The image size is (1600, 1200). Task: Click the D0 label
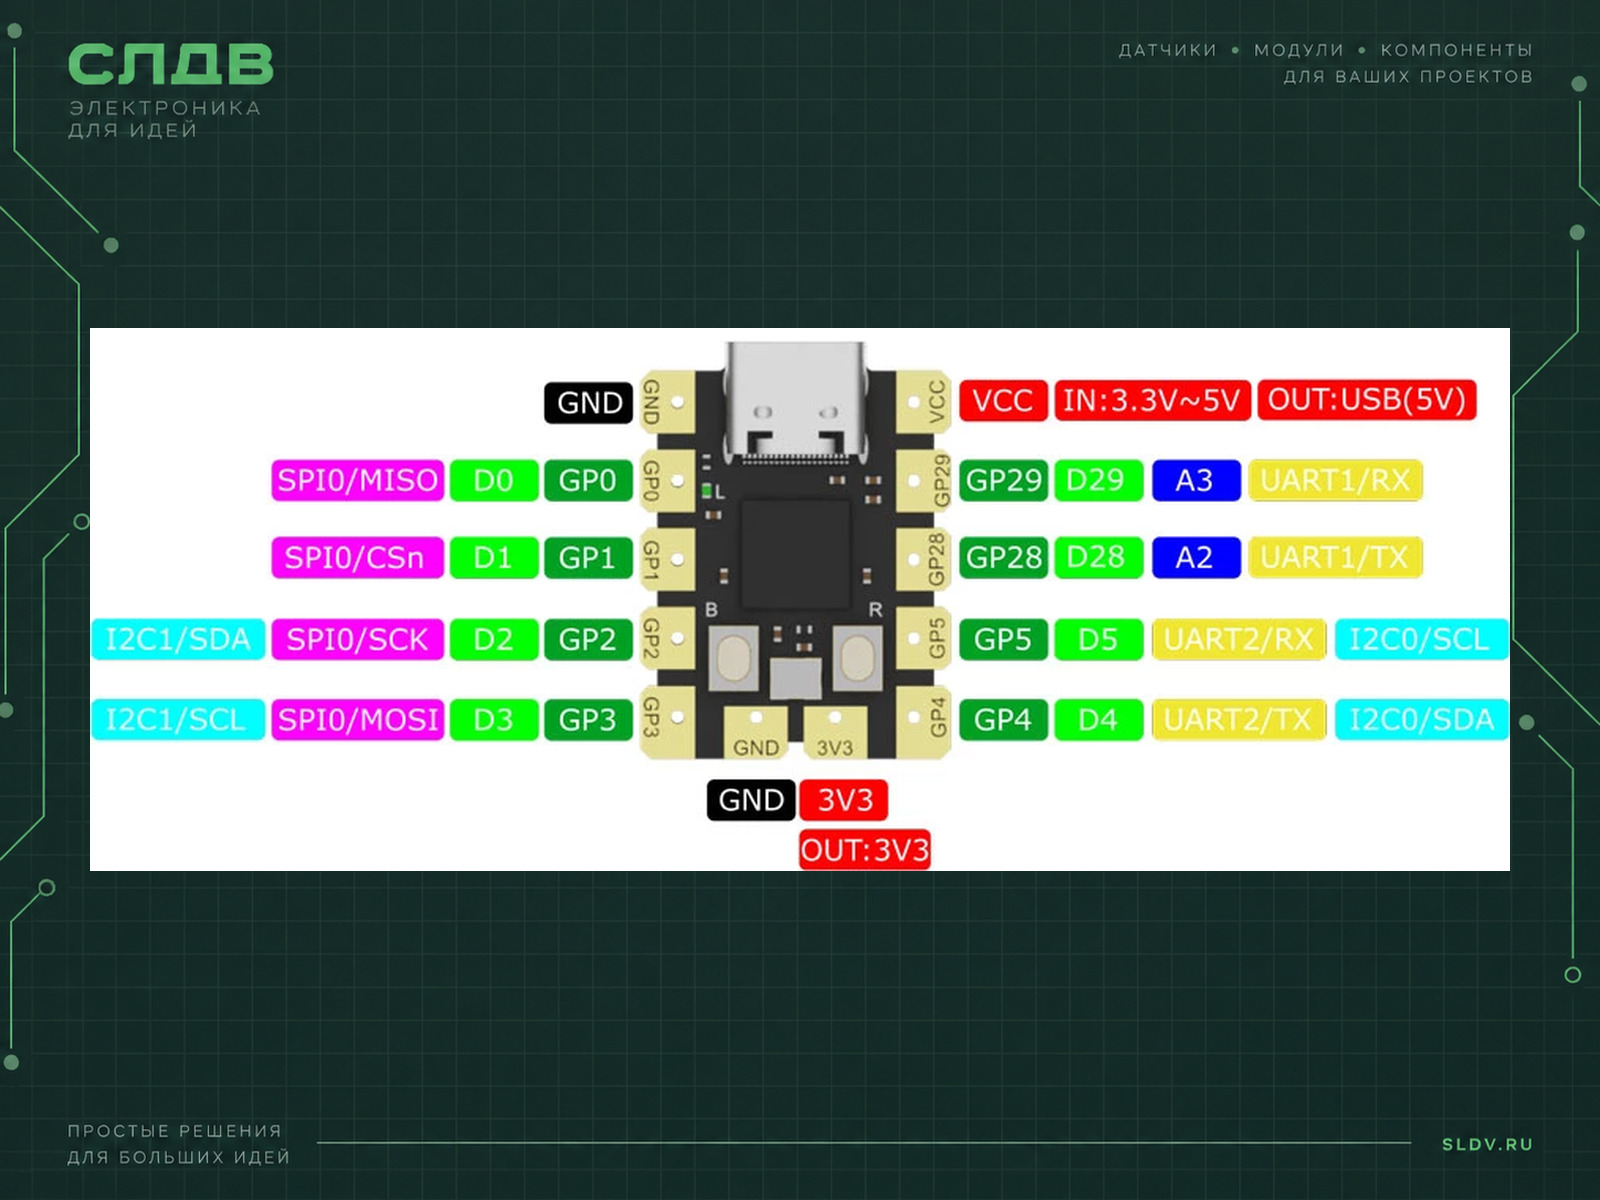[x=493, y=480]
